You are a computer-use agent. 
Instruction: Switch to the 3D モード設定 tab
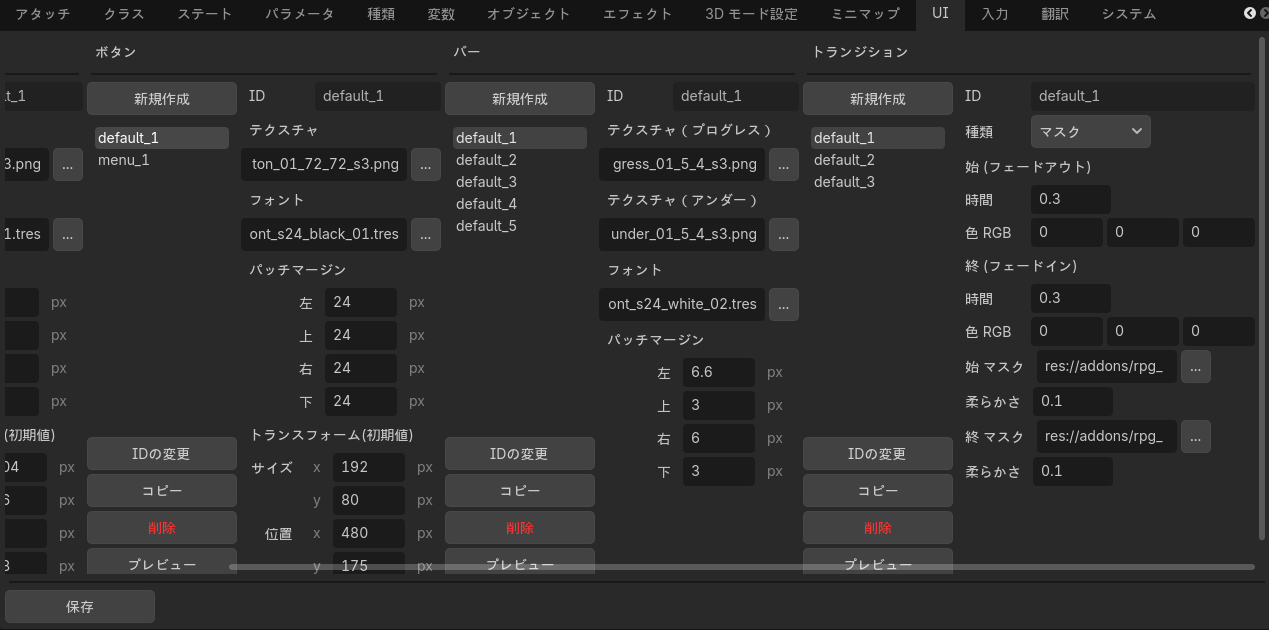[751, 14]
